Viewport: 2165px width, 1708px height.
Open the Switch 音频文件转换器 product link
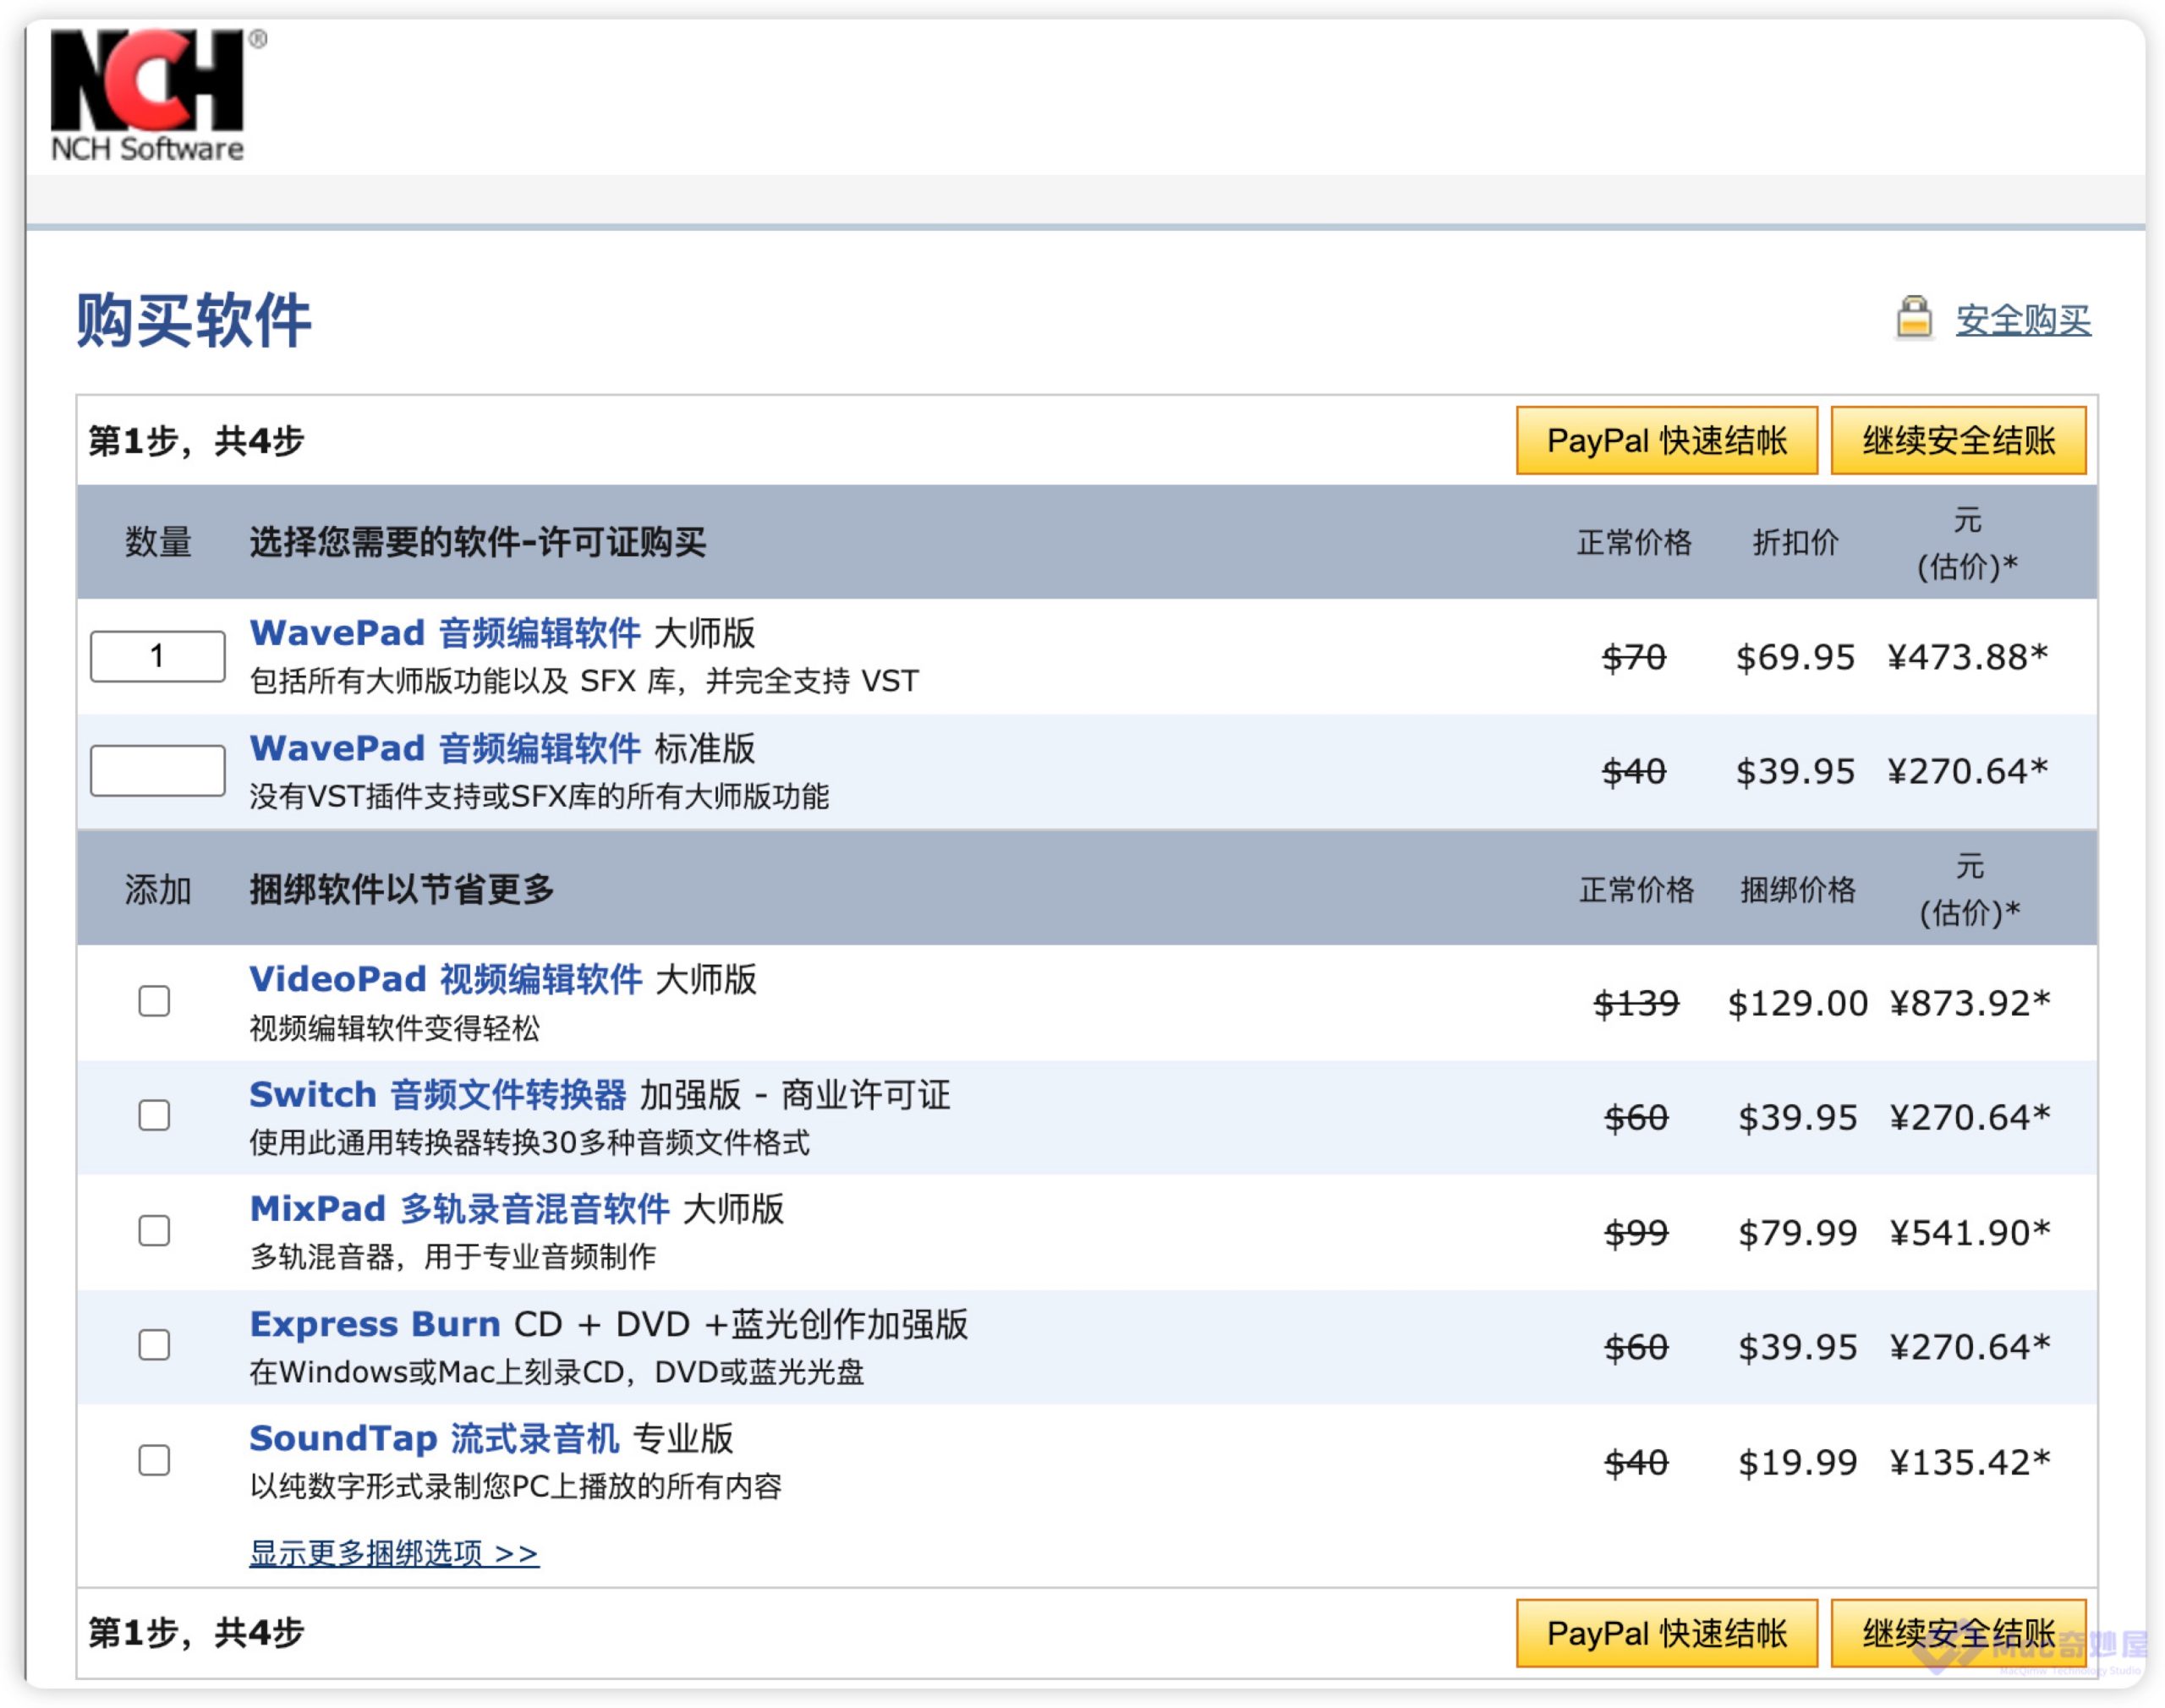coord(438,1094)
